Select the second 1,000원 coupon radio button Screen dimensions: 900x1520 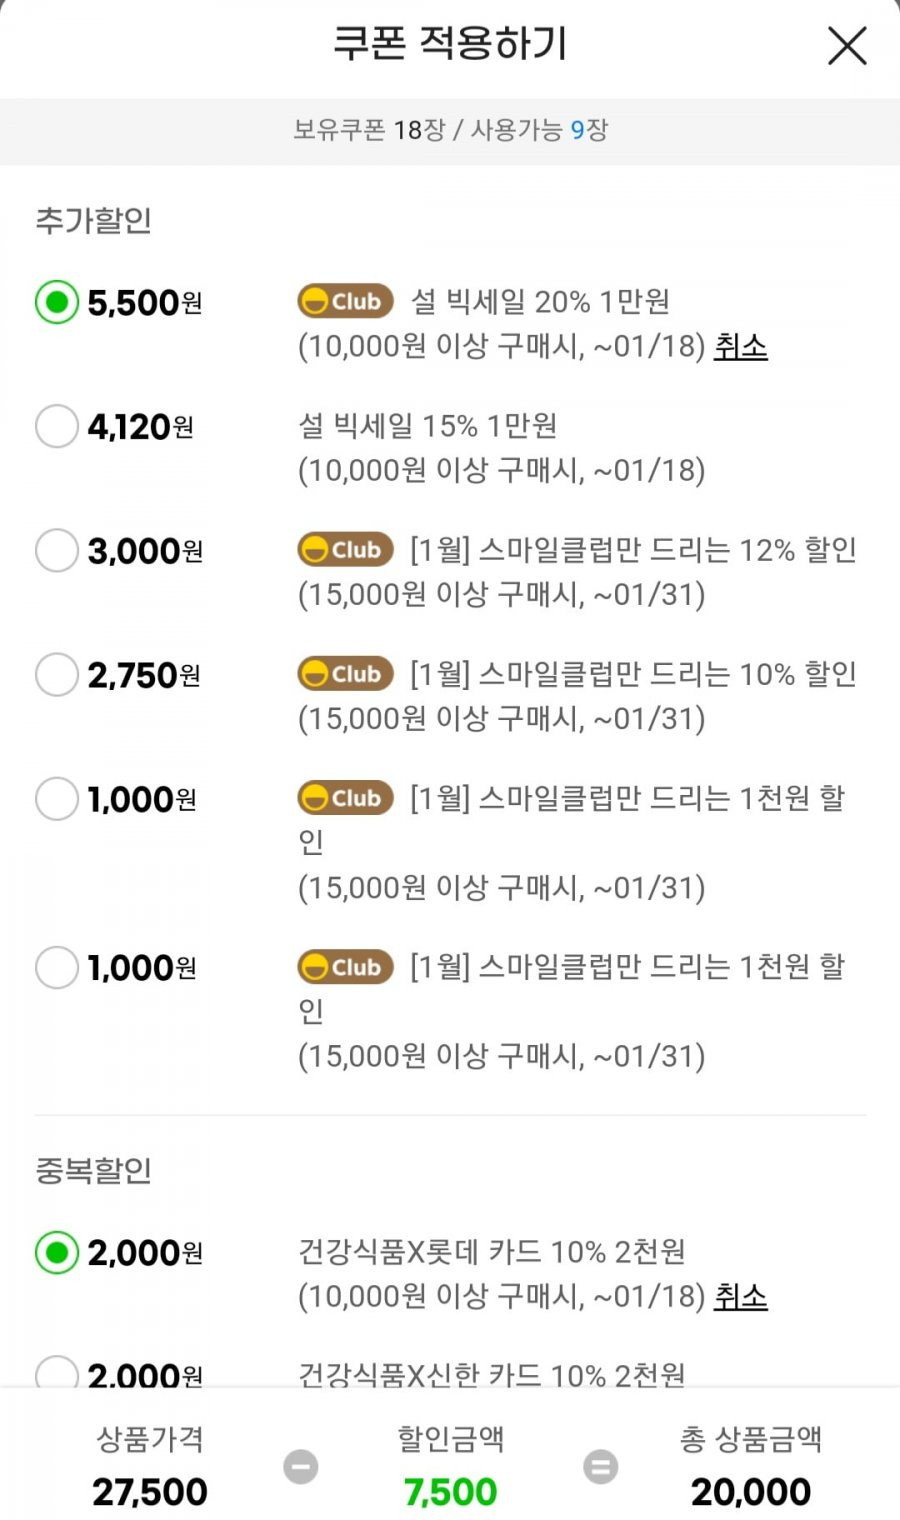click(57, 967)
